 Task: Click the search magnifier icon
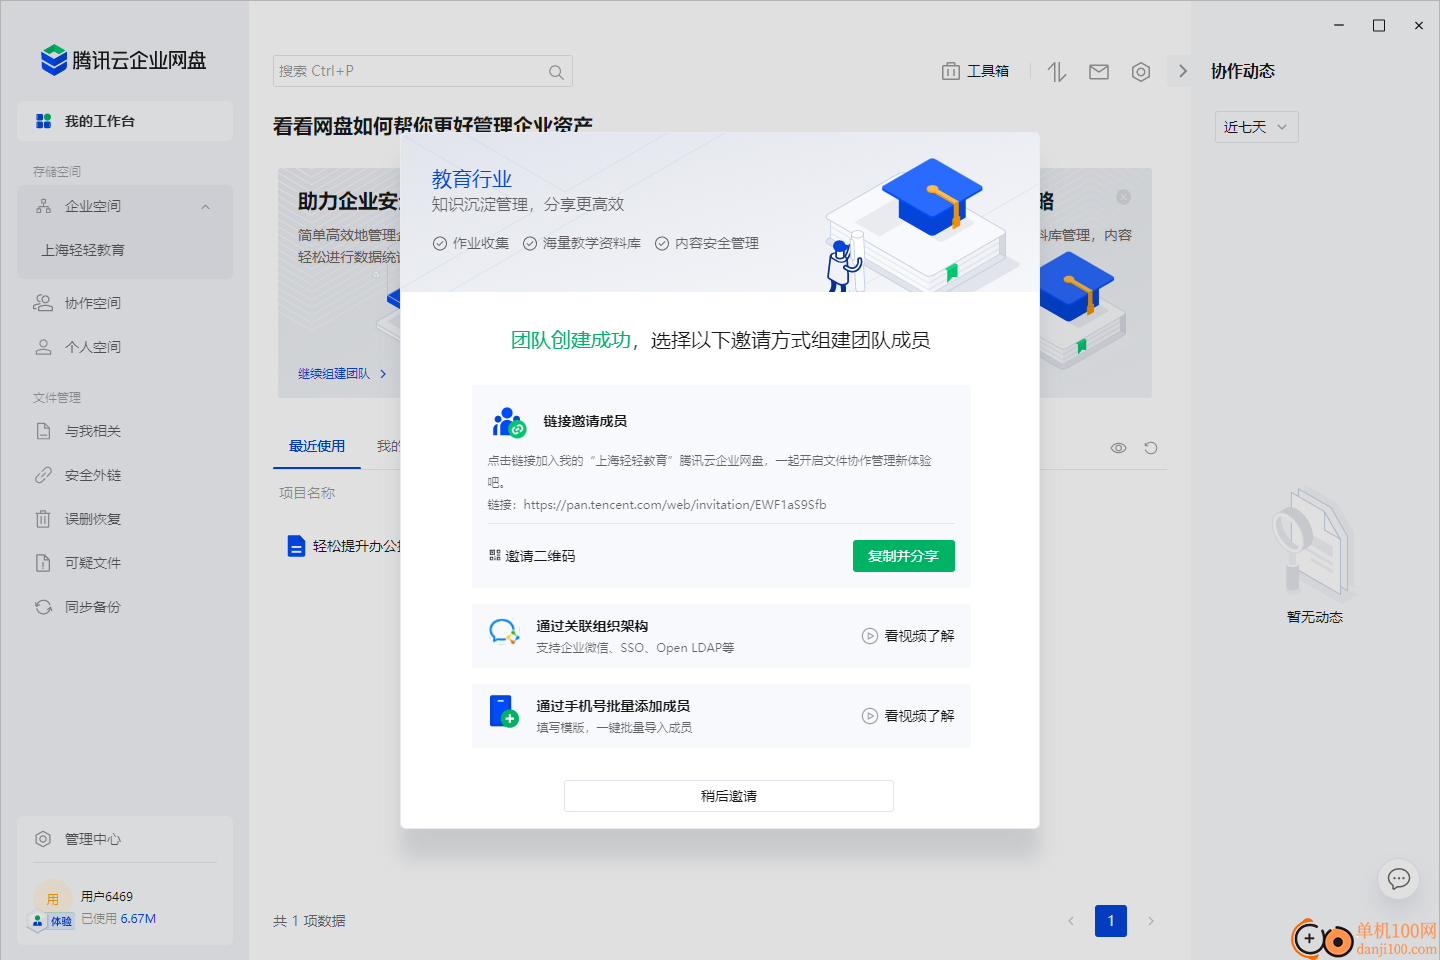pos(556,72)
